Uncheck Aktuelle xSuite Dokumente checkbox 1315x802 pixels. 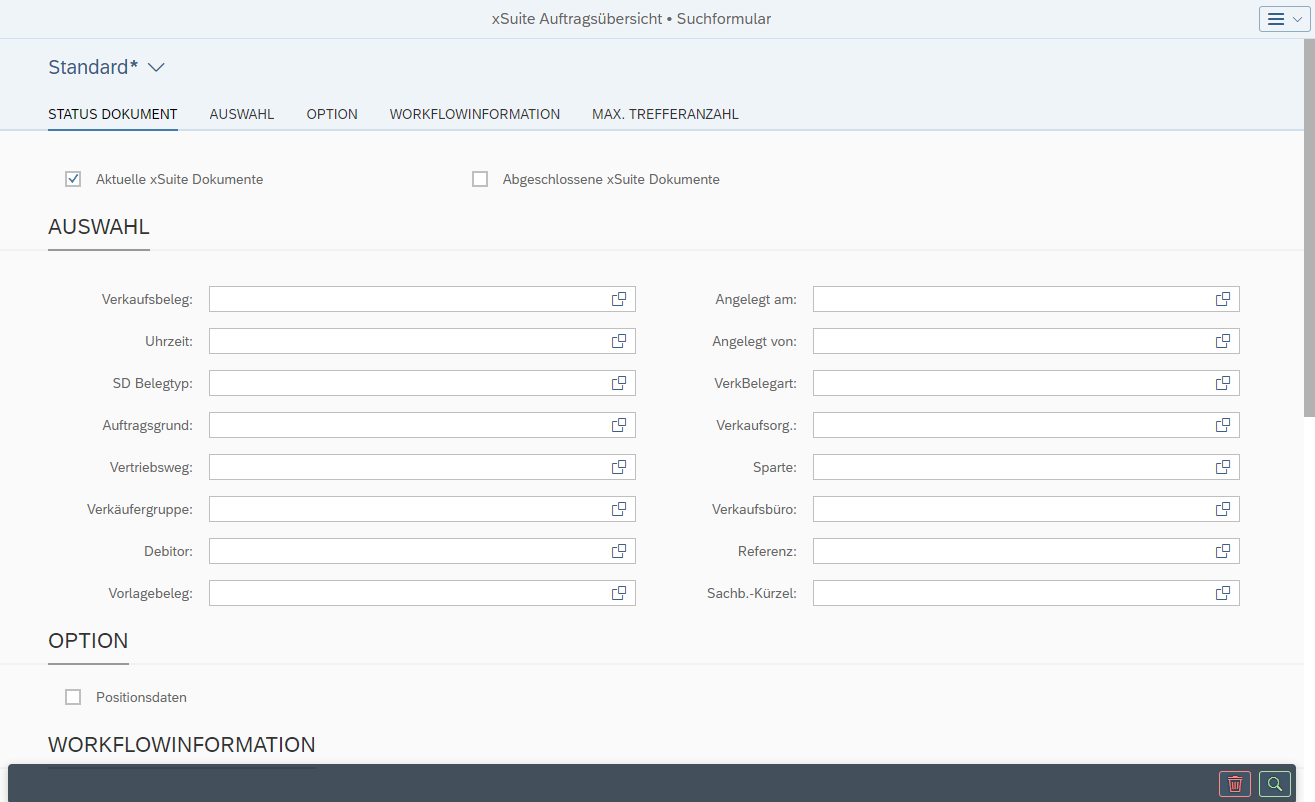point(73,179)
